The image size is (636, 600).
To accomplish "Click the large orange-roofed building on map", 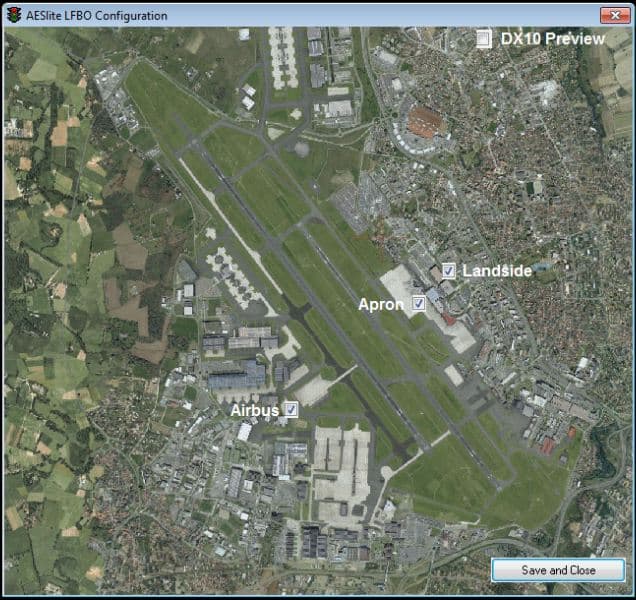I will 424,121.
